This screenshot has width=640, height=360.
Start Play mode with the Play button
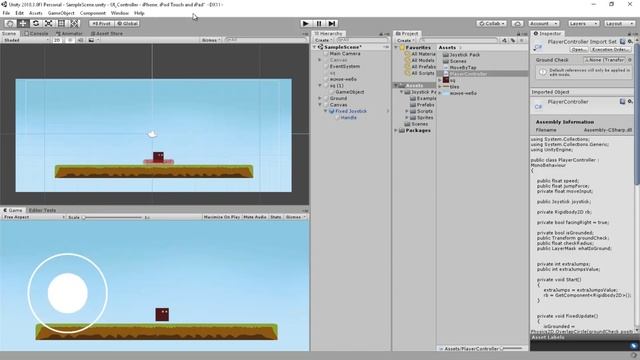tap(305, 24)
